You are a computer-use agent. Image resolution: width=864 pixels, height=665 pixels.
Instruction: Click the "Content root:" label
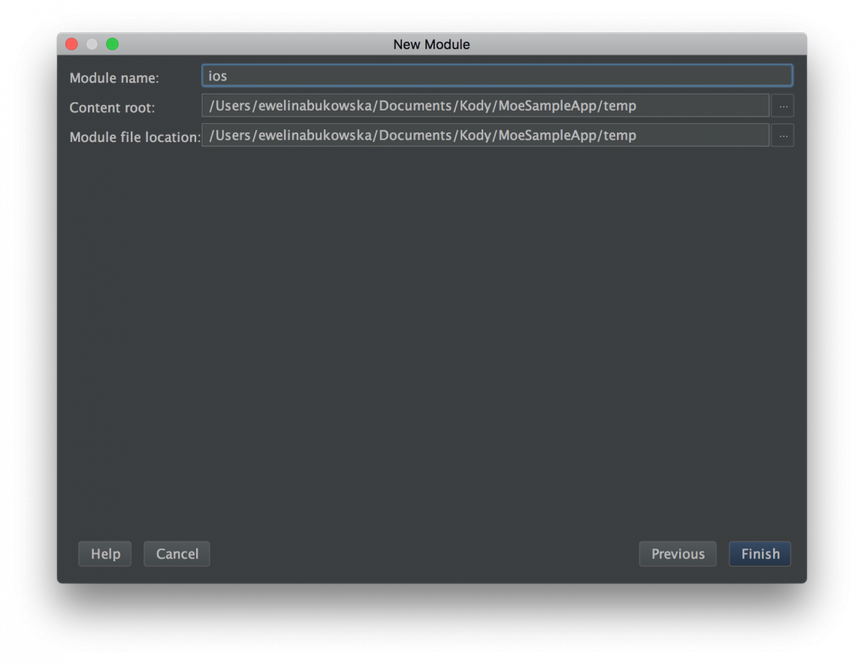click(112, 108)
